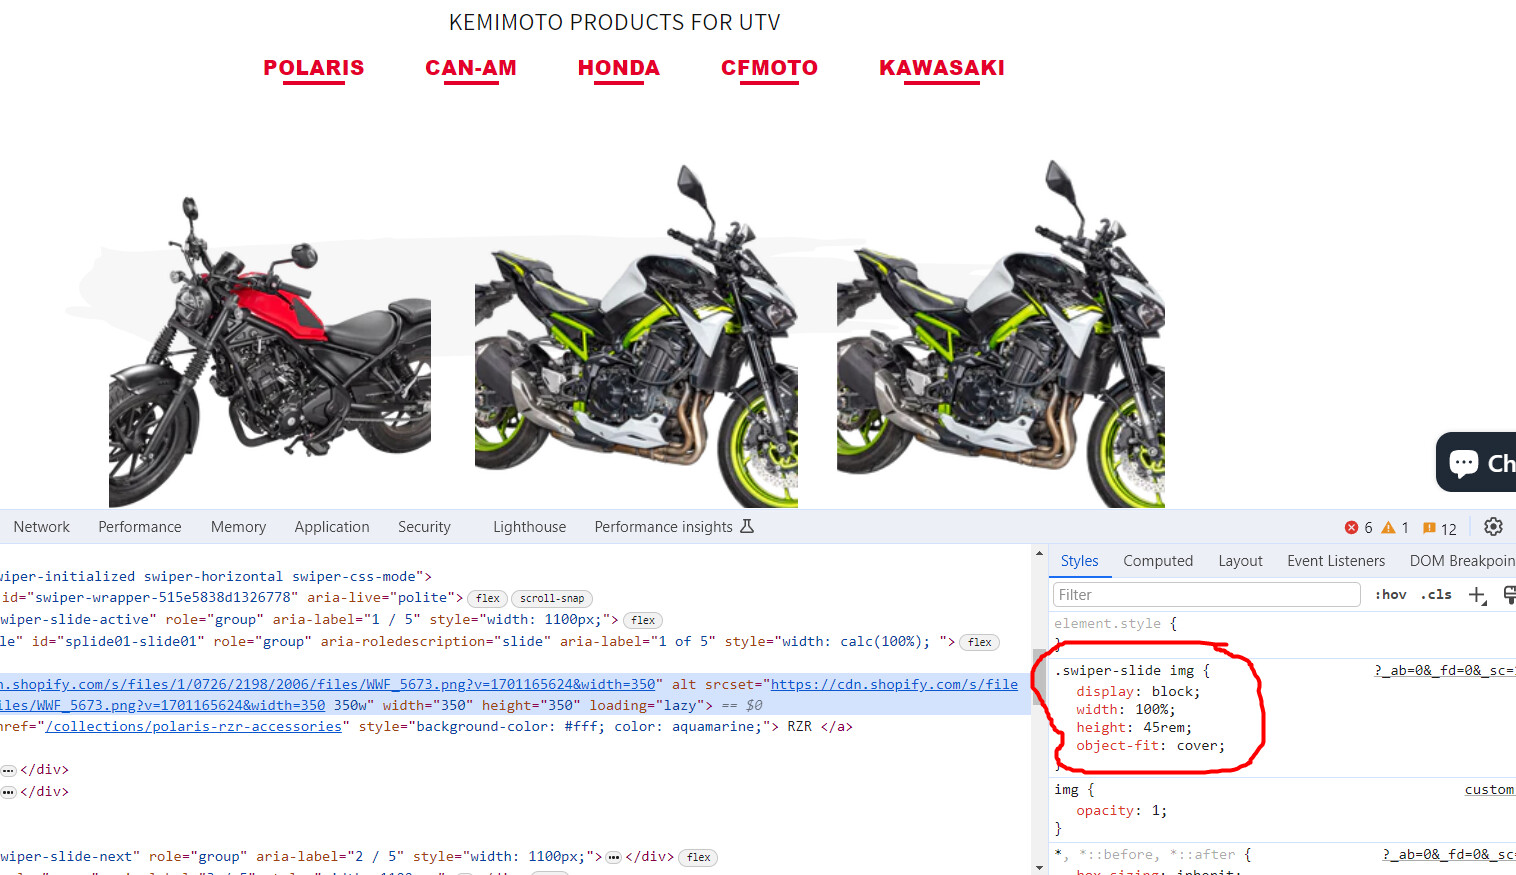The height and width of the screenshot is (875, 1516).
Task: Click the Elements panel scroll-down arrow
Action: pyautogui.click(x=1040, y=867)
